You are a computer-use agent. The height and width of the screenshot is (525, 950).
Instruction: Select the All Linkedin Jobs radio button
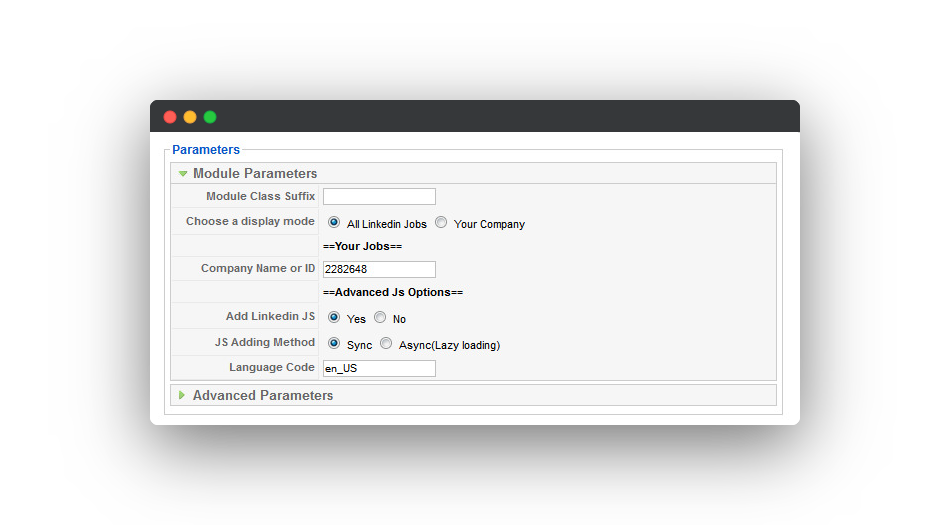coord(334,222)
